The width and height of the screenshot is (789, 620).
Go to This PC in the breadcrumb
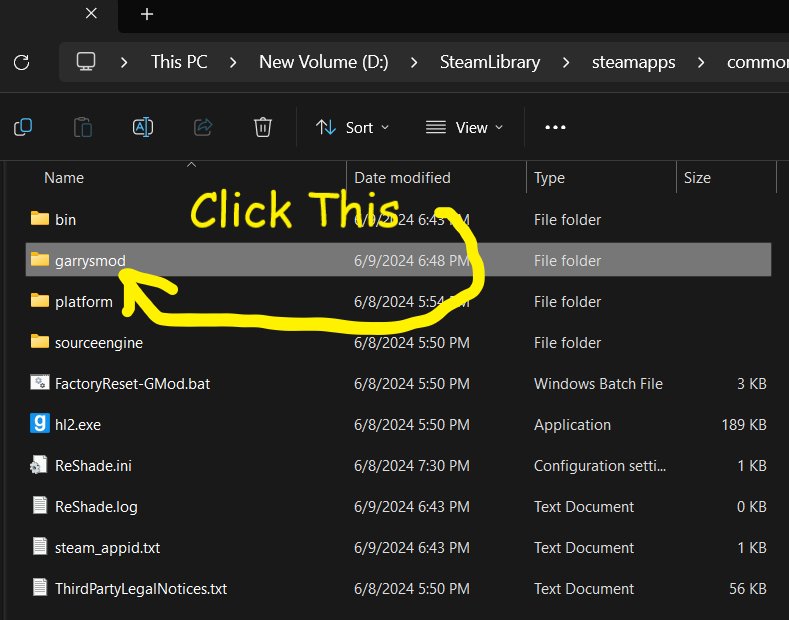click(179, 62)
